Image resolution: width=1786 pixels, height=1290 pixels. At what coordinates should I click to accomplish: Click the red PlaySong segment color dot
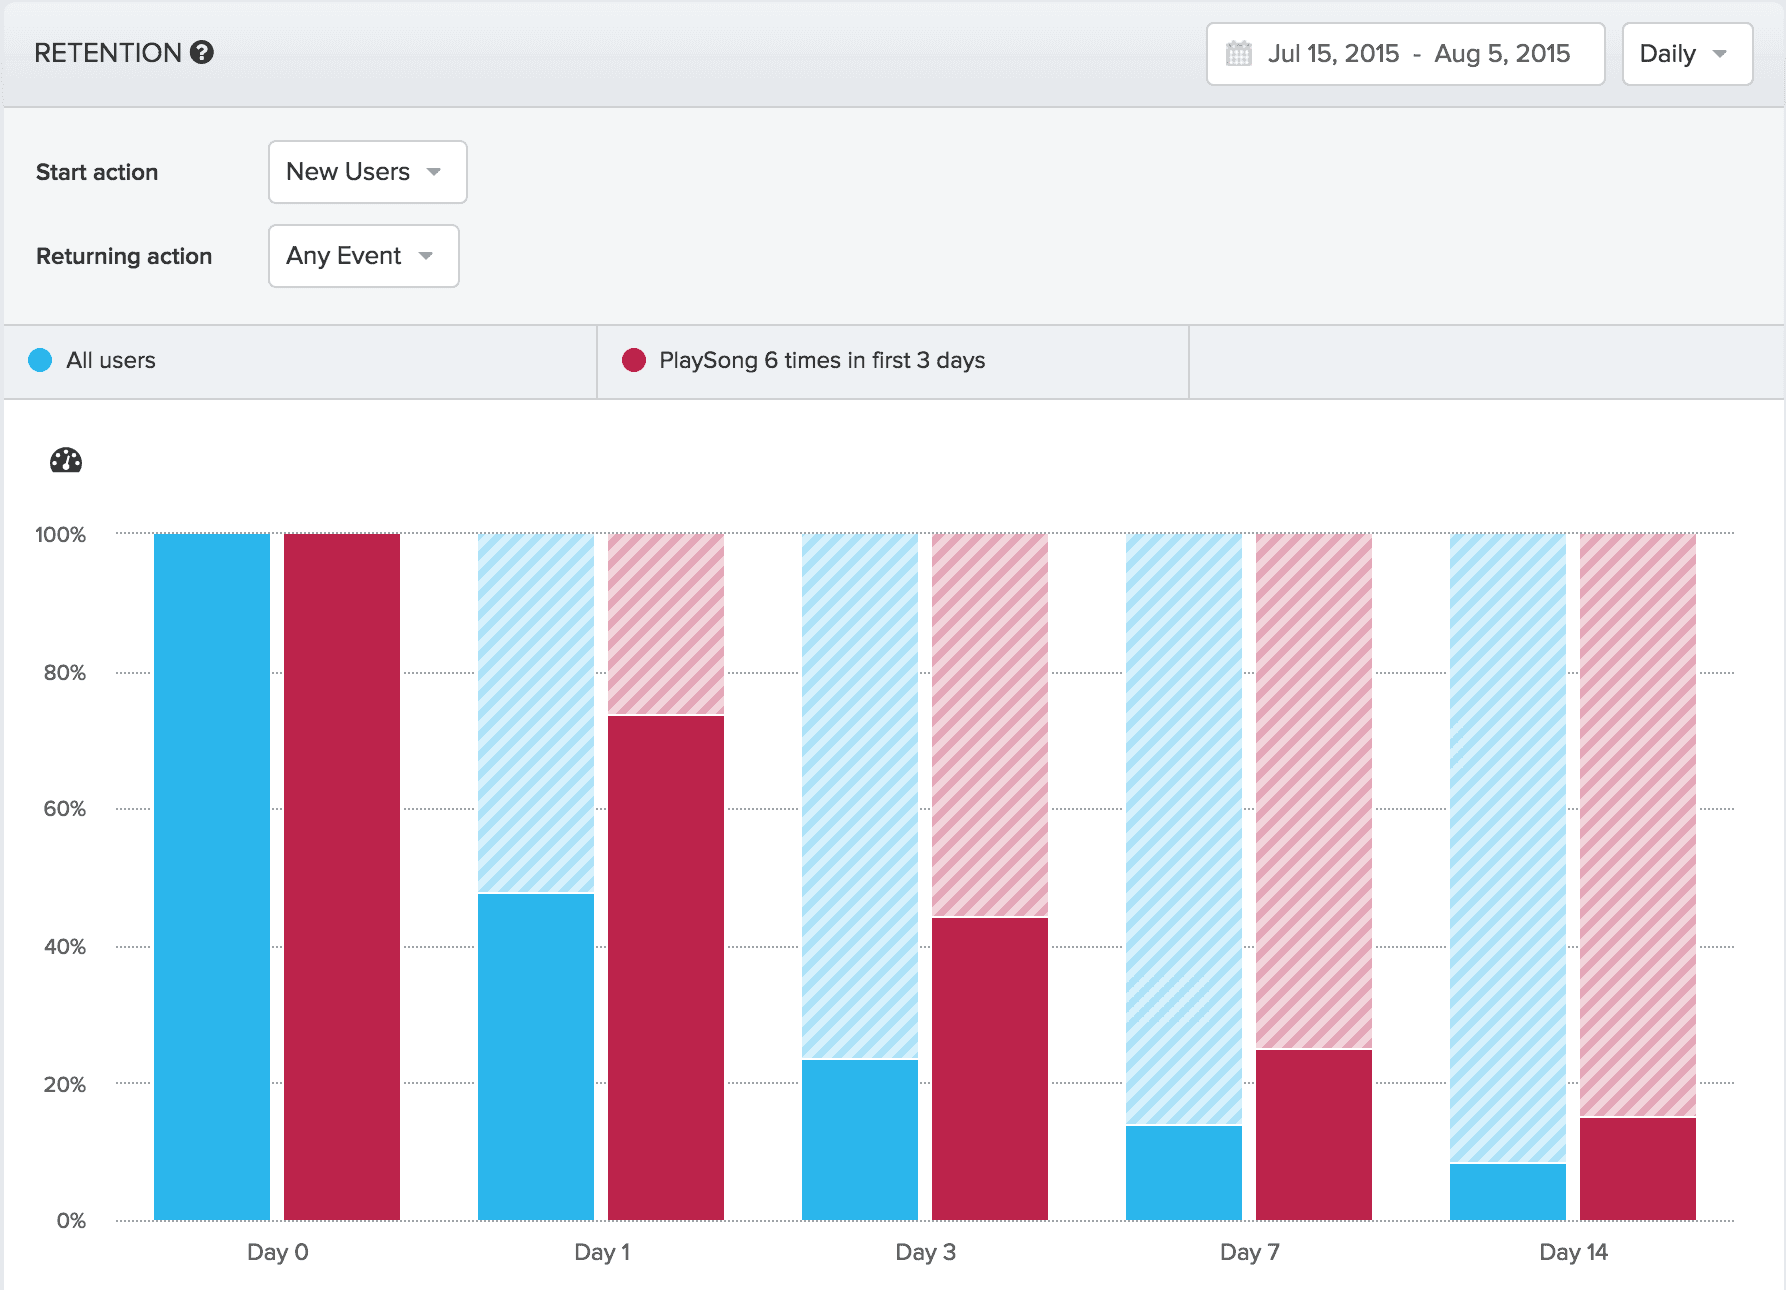(x=633, y=361)
